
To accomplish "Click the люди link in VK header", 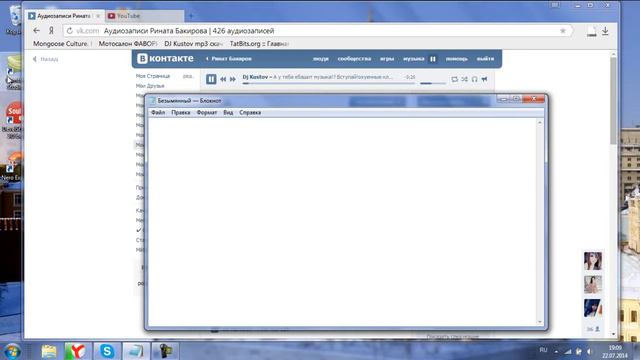I will [321, 59].
